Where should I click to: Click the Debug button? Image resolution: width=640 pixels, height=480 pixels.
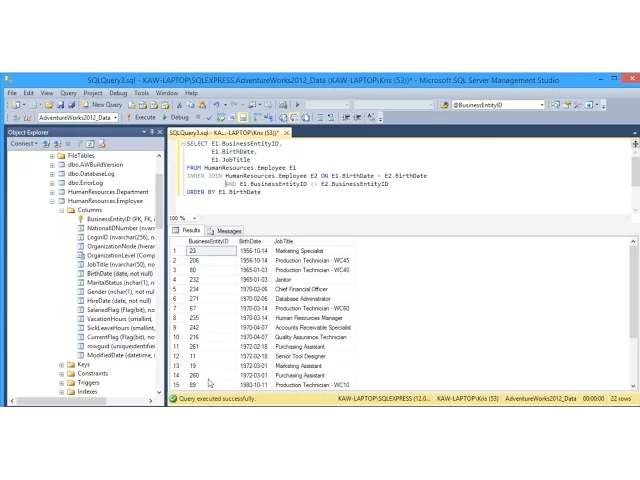click(x=176, y=118)
